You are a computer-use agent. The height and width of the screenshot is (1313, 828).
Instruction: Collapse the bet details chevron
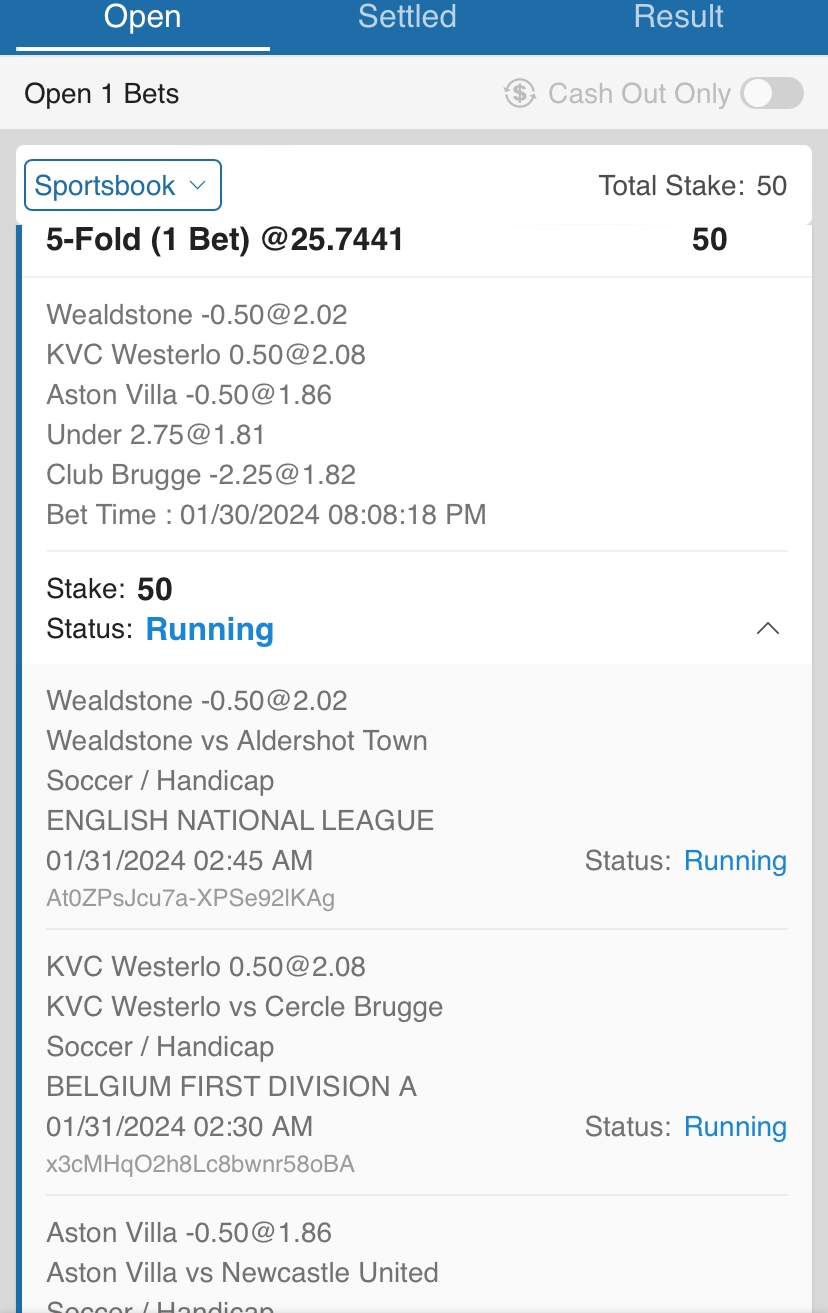tap(768, 629)
